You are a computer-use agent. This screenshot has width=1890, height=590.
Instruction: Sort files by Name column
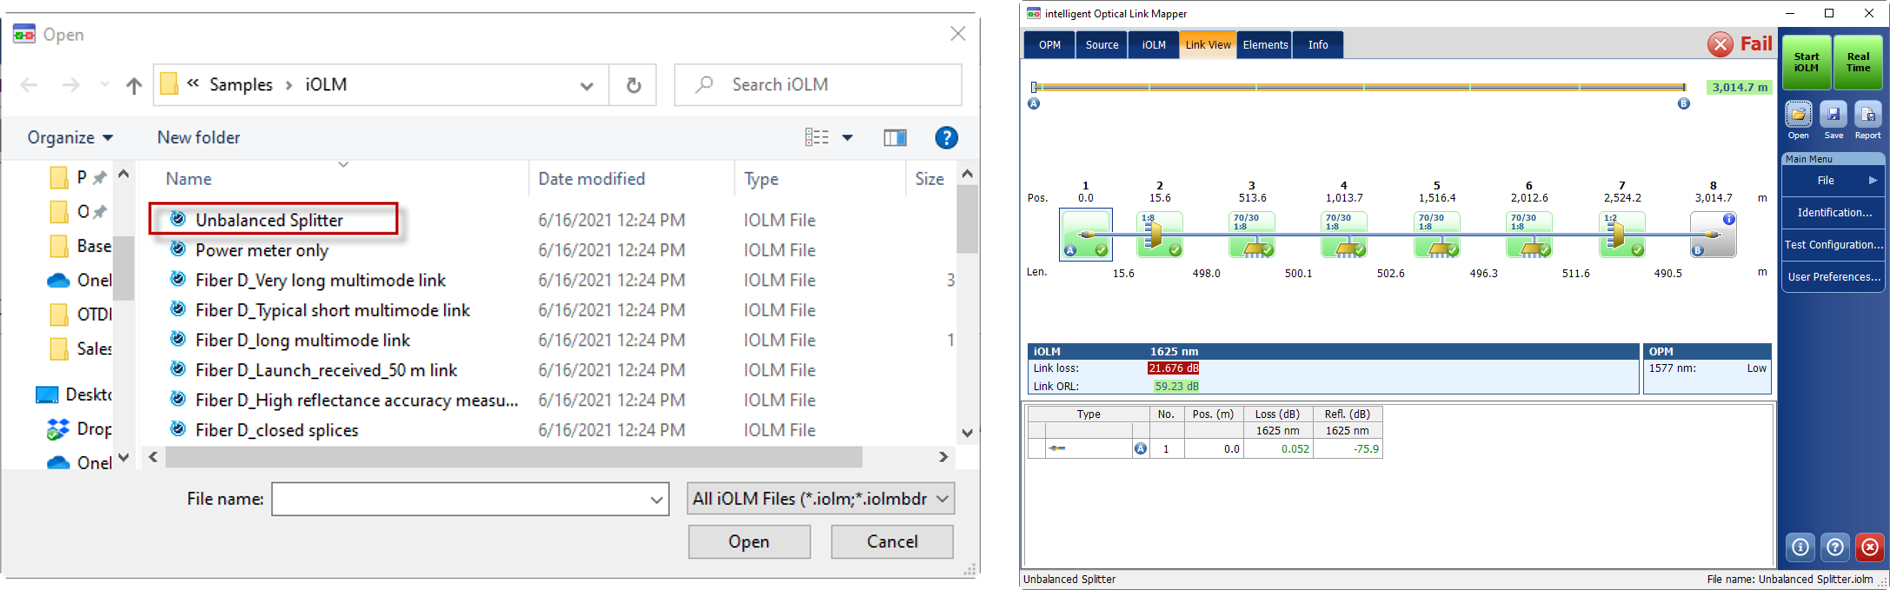point(189,179)
